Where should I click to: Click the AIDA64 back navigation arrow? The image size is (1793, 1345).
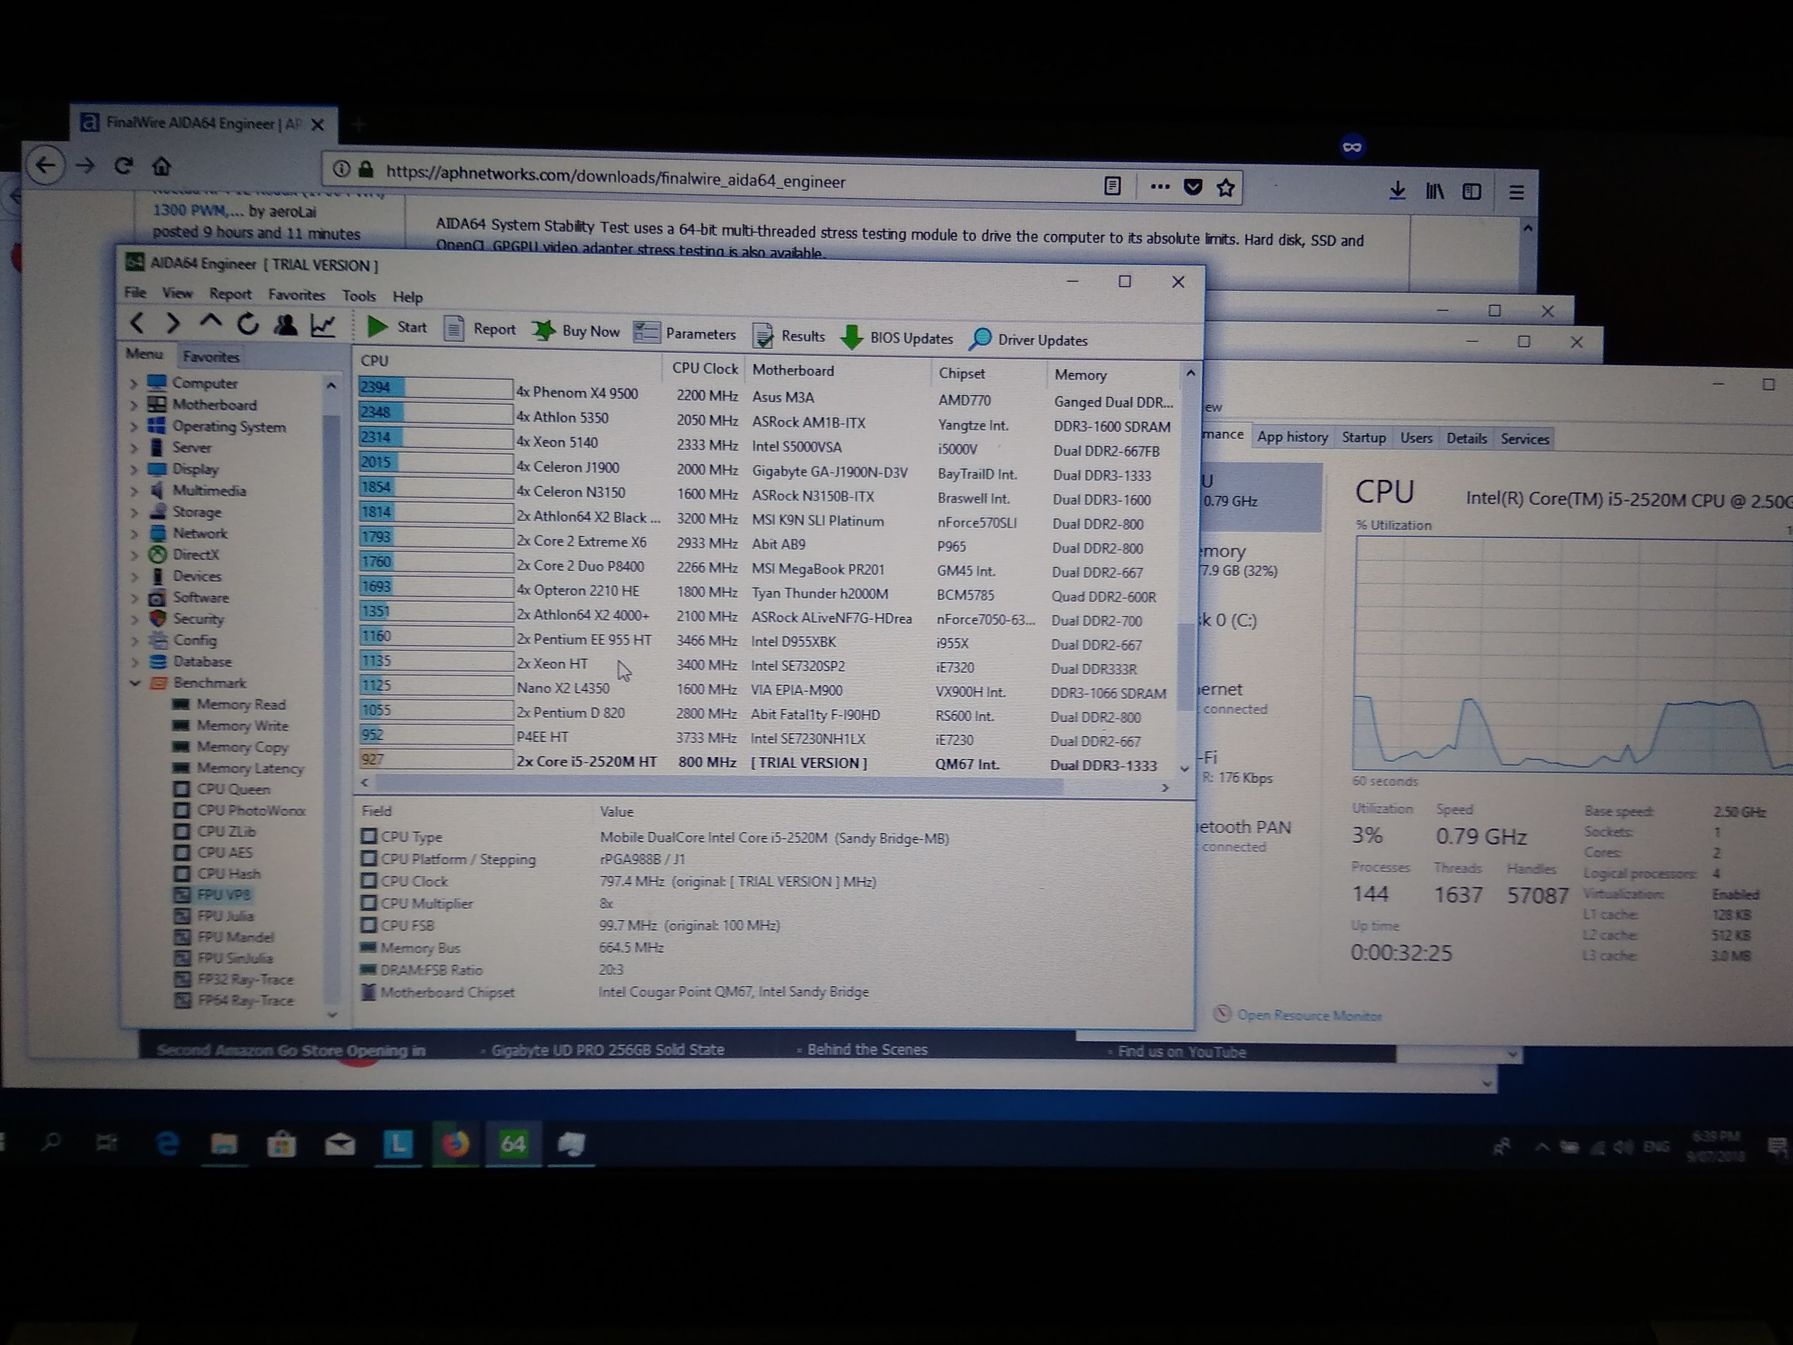coord(137,322)
